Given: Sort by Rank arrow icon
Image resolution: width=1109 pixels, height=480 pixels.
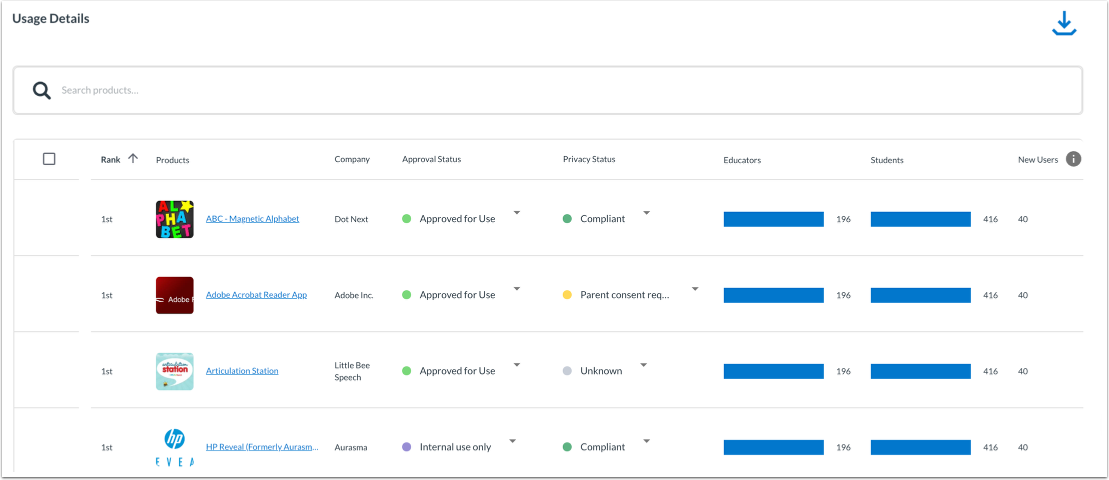Looking at the screenshot, I should coord(132,159).
